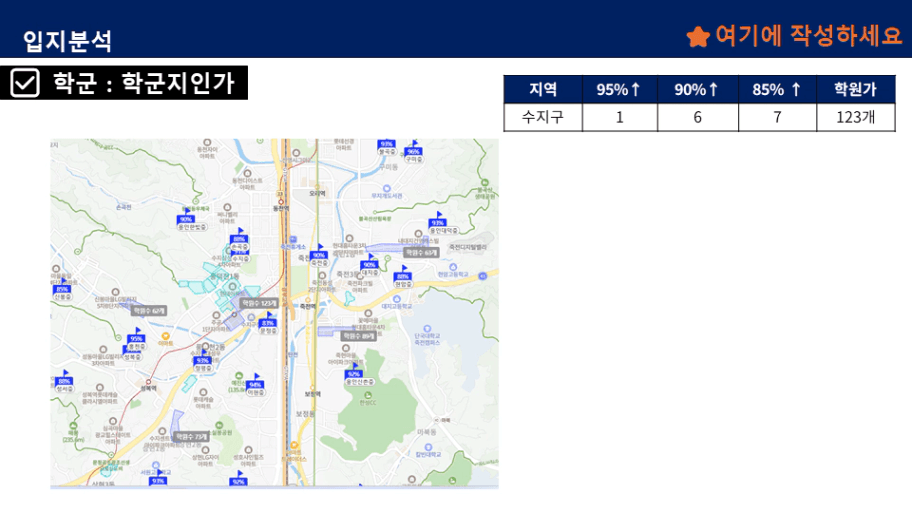The image size is (912, 513).
Task: Click the 학원수 123개 map label
Action: point(260,303)
